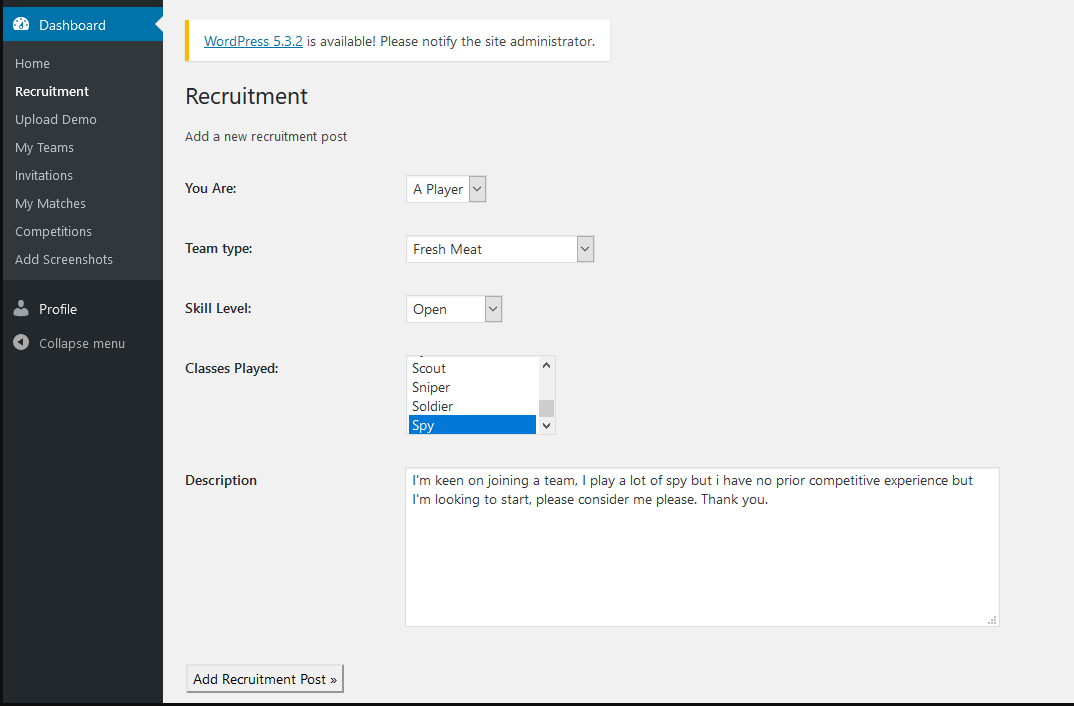Open Home in the sidebar
Screen dimensions: 1074x706
[32, 63]
